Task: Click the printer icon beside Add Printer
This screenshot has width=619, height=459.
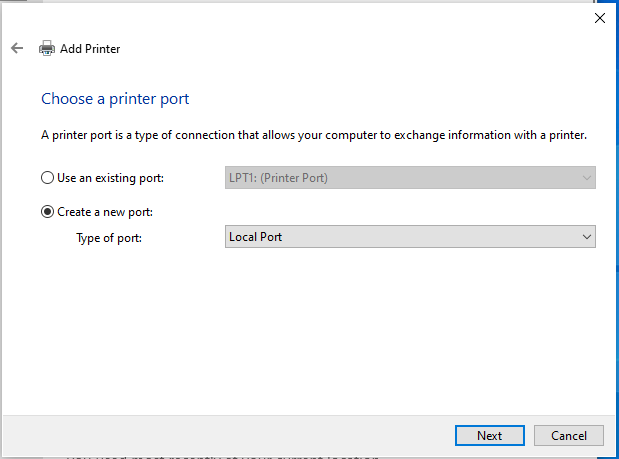Action: click(x=47, y=49)
